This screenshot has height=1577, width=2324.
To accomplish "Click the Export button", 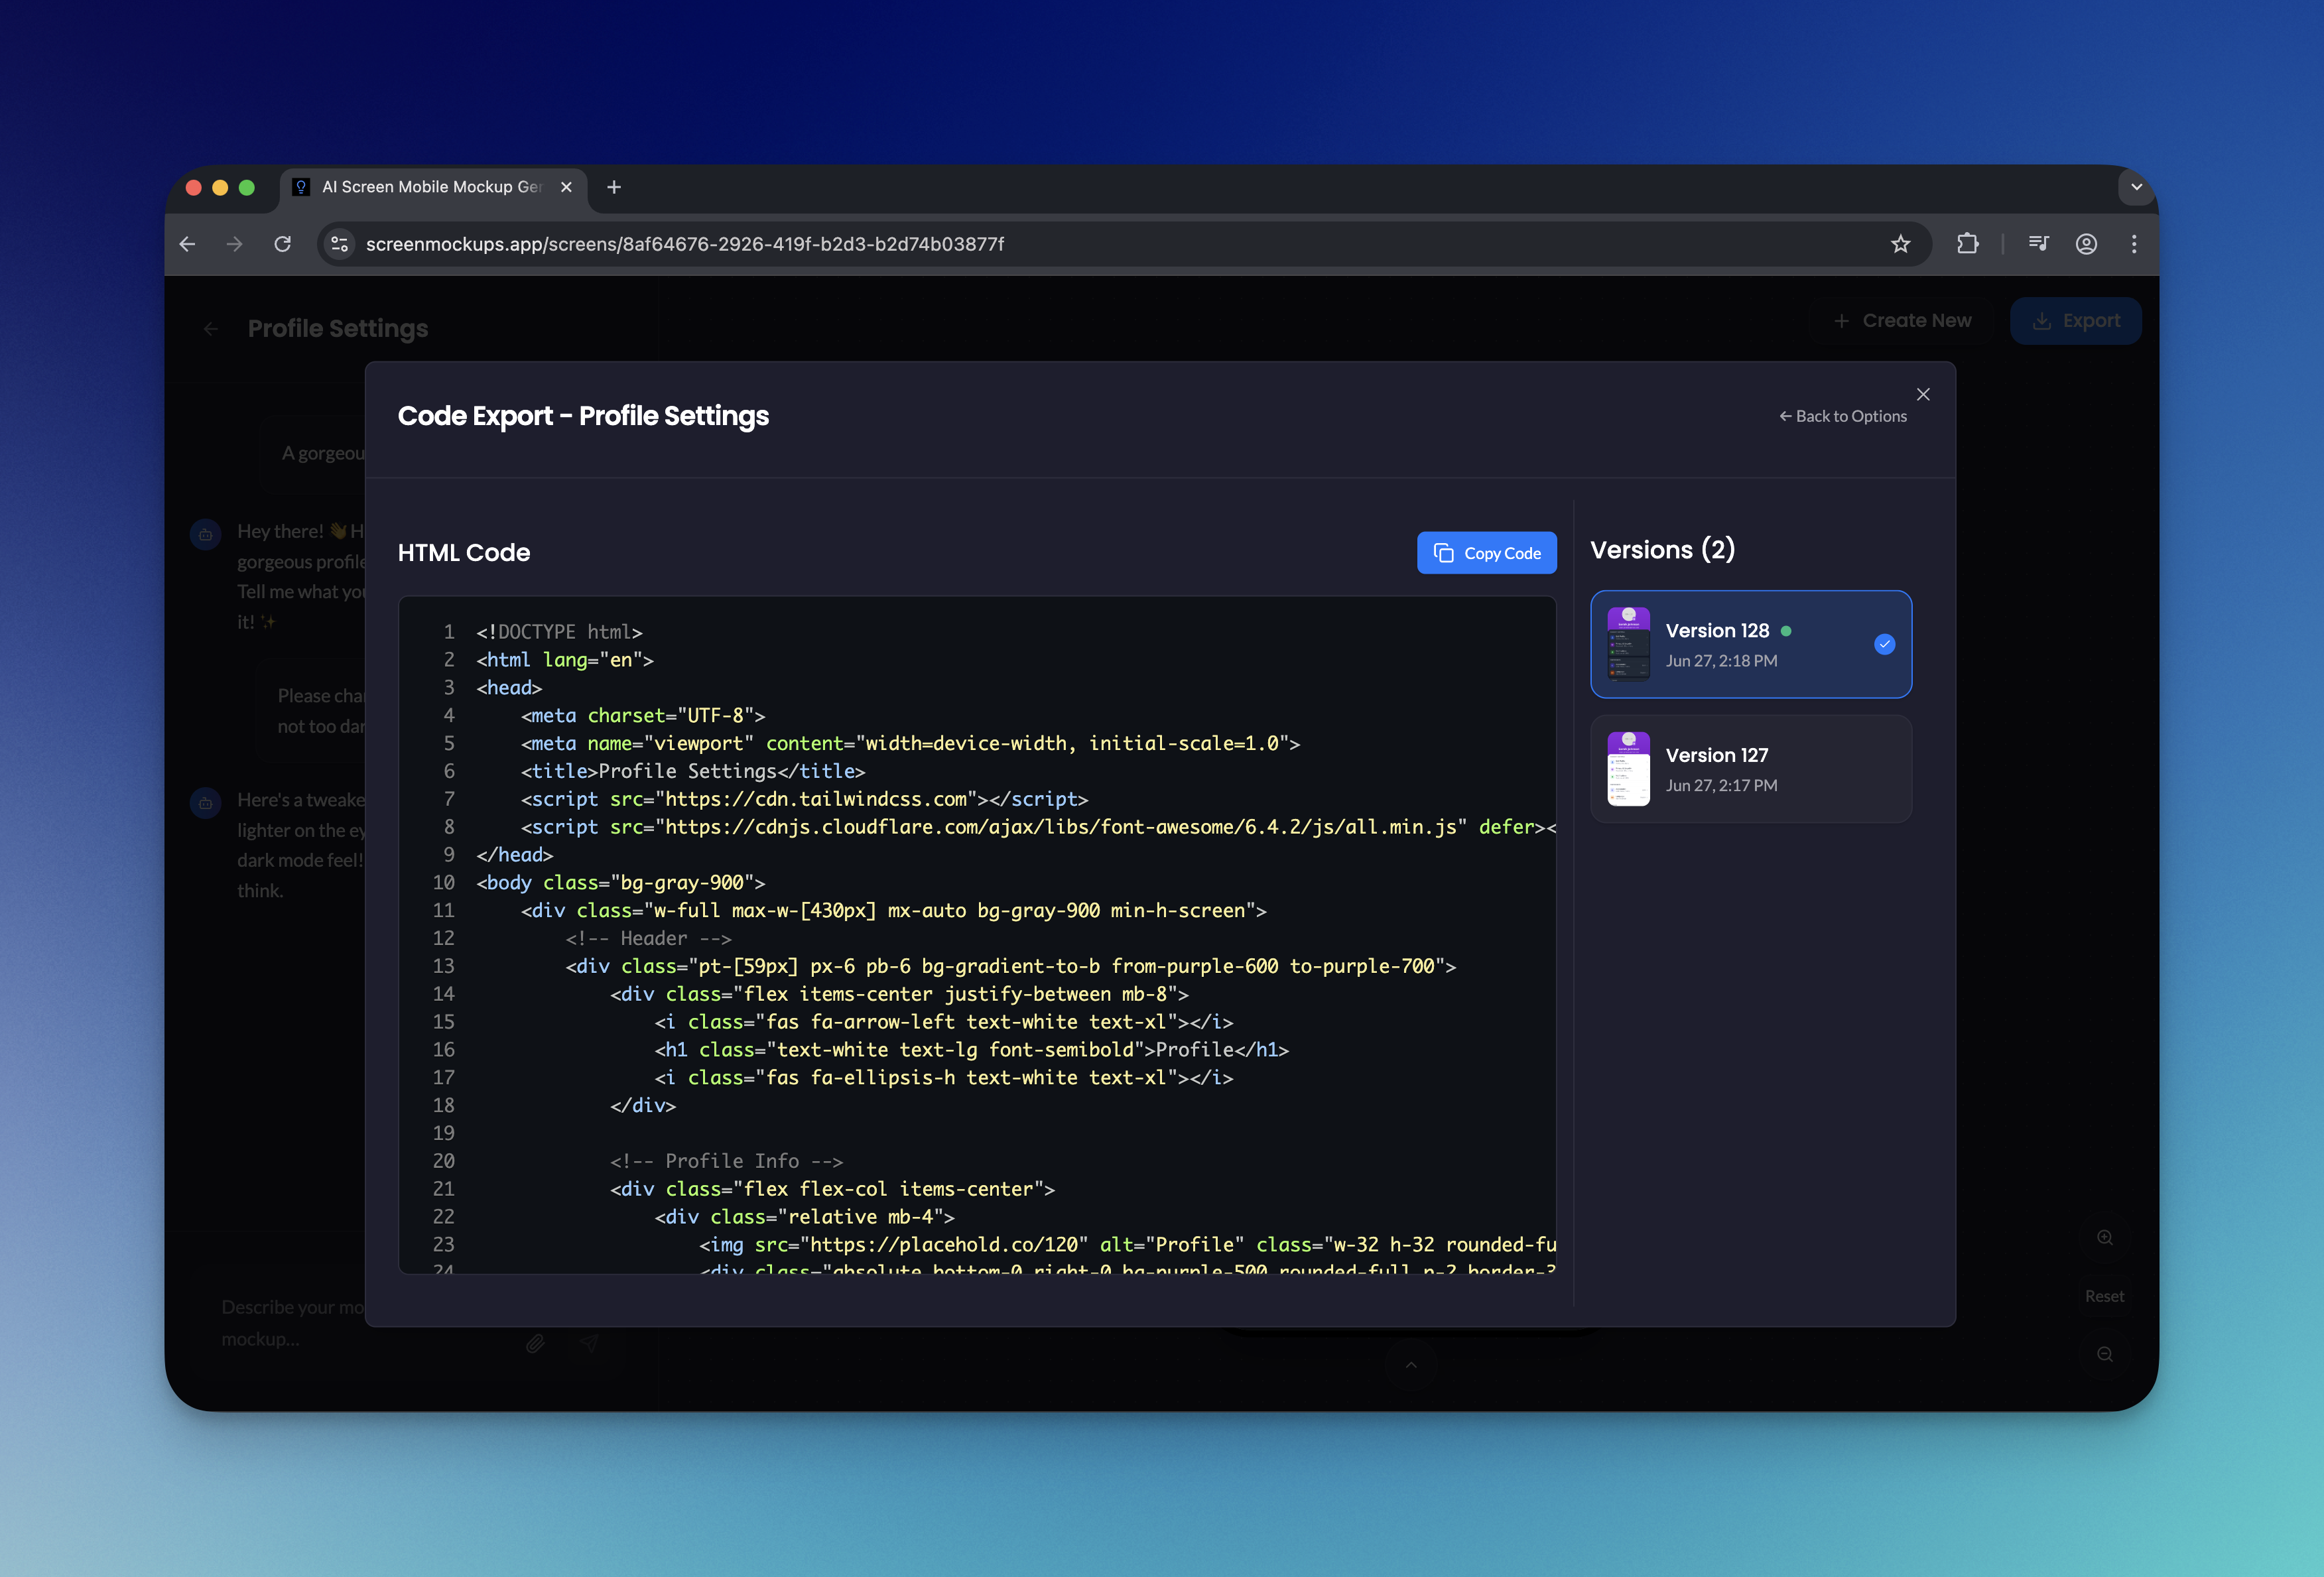I will [x=2075, y=321].
